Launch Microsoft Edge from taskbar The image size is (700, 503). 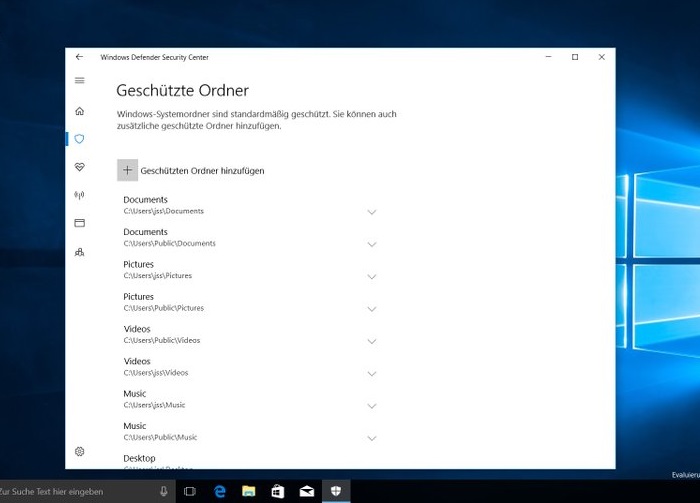pos(220,491)
